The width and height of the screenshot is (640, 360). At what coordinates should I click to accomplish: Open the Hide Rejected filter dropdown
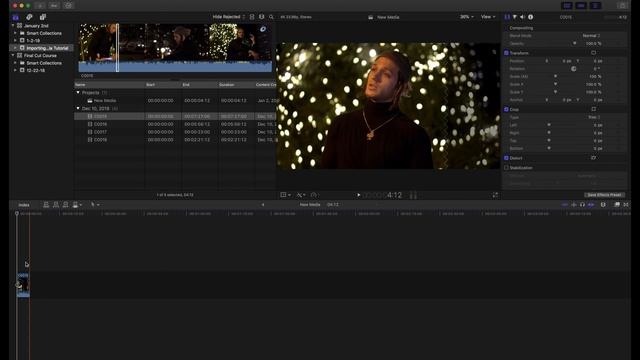pos(229,17)
